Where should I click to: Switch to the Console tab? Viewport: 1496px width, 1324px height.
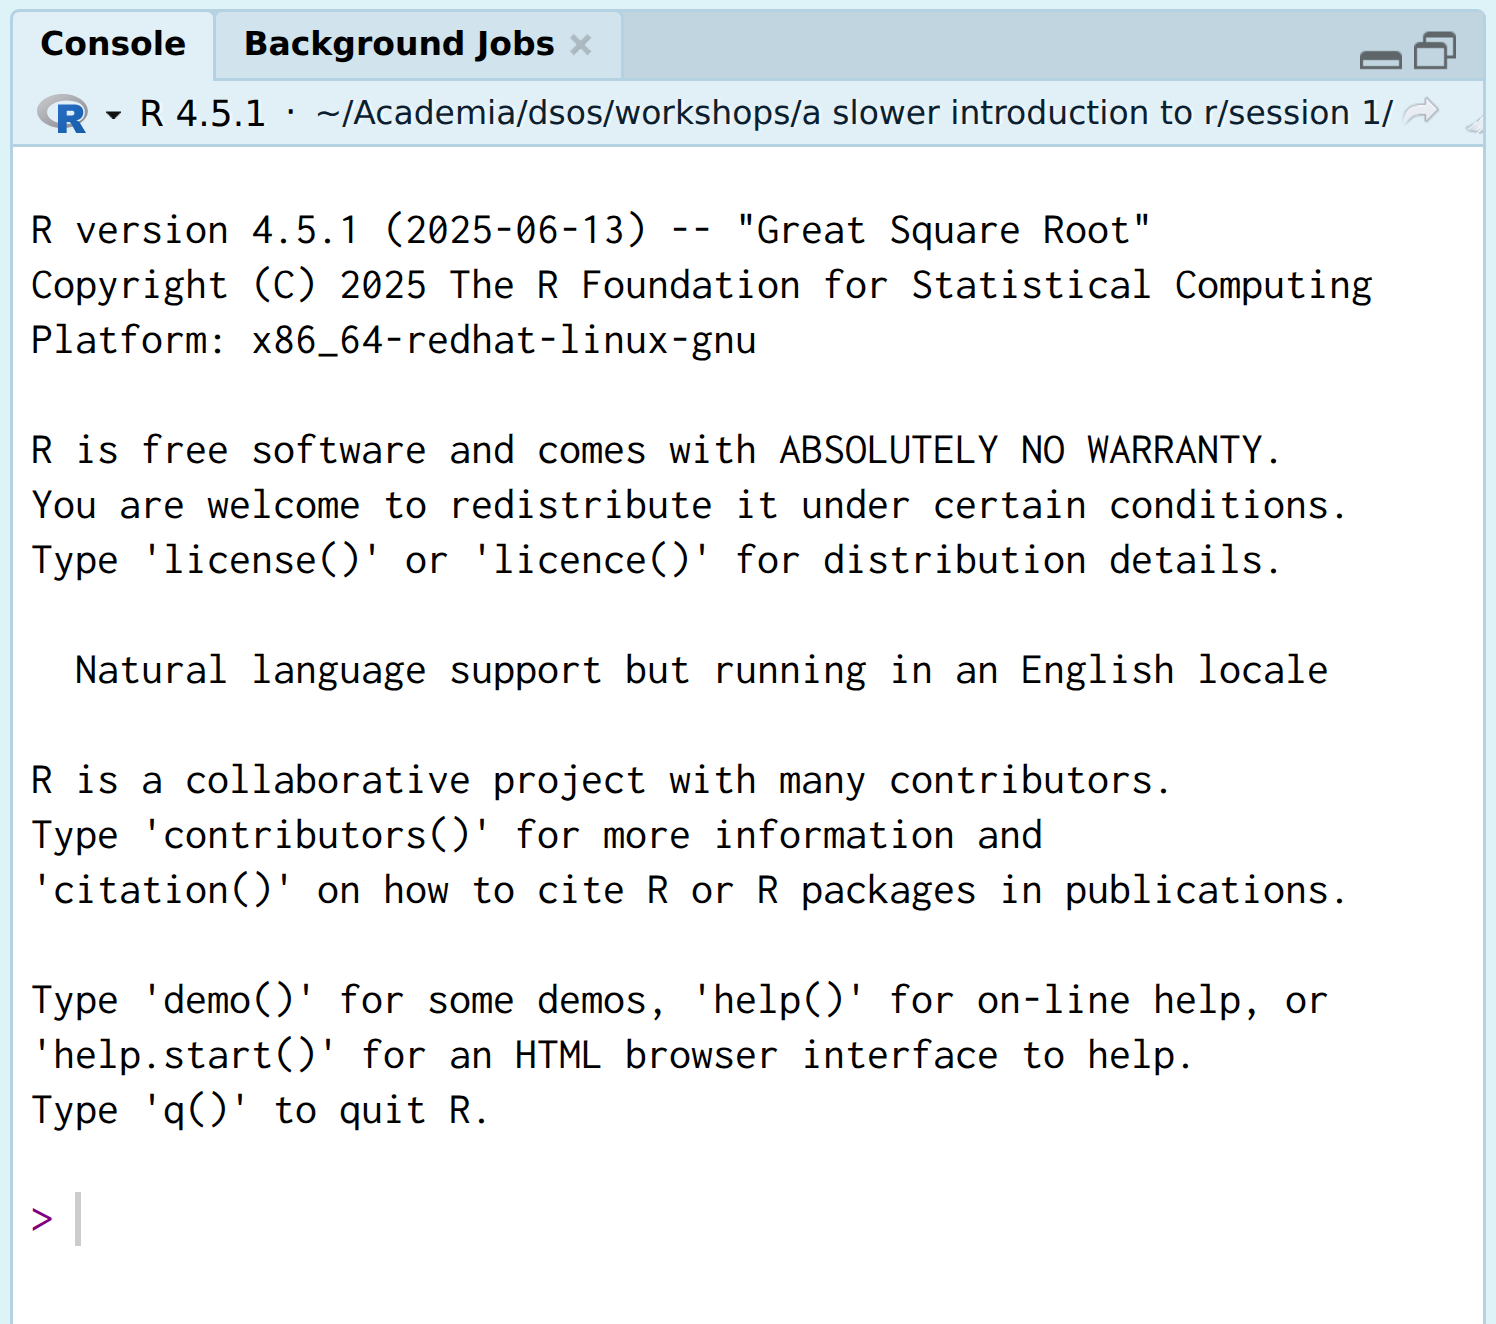(x=113, y=44)
